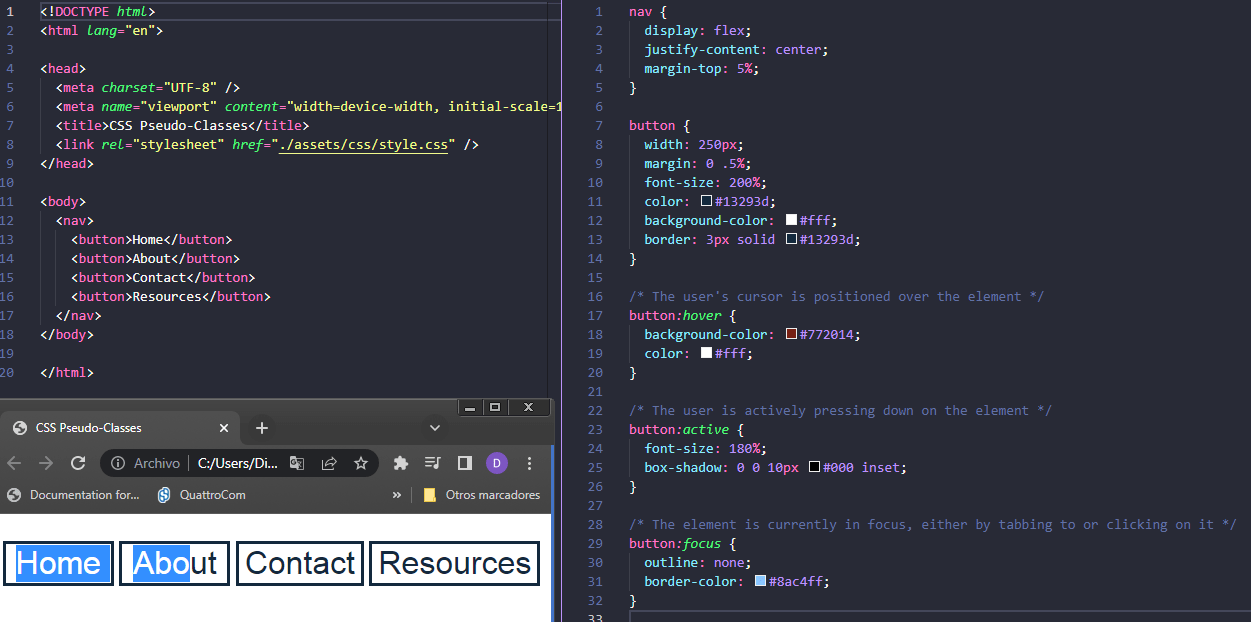
Task: Click the Home button on page
Action: pos(59,563)
